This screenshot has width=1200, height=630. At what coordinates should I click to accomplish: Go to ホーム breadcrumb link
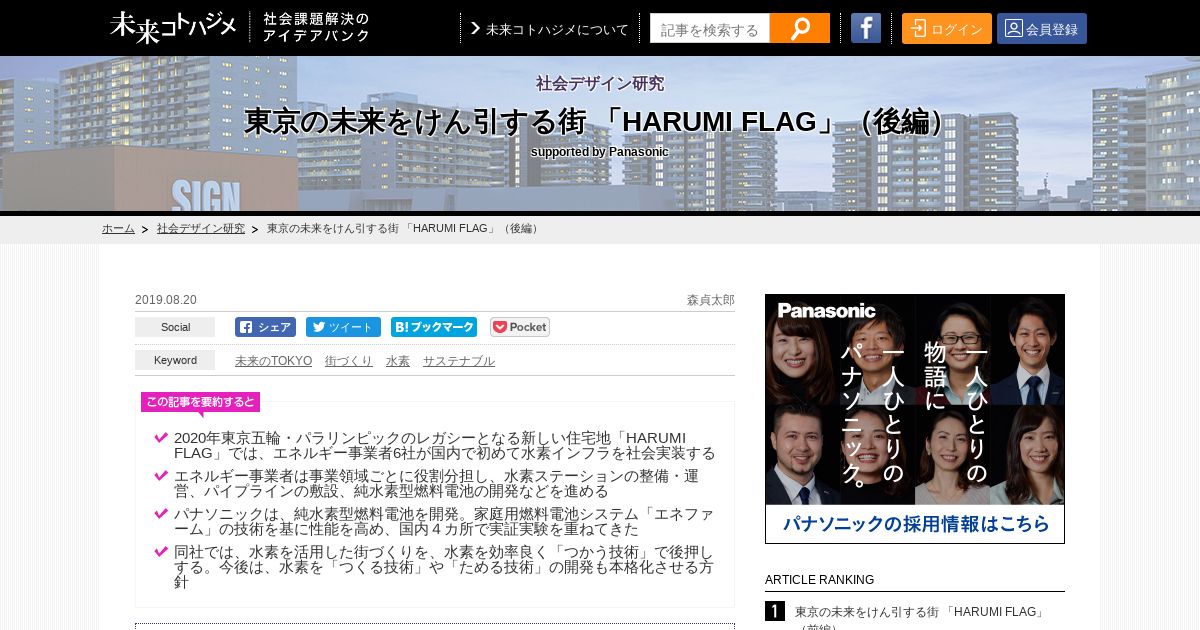pos(118,229)
